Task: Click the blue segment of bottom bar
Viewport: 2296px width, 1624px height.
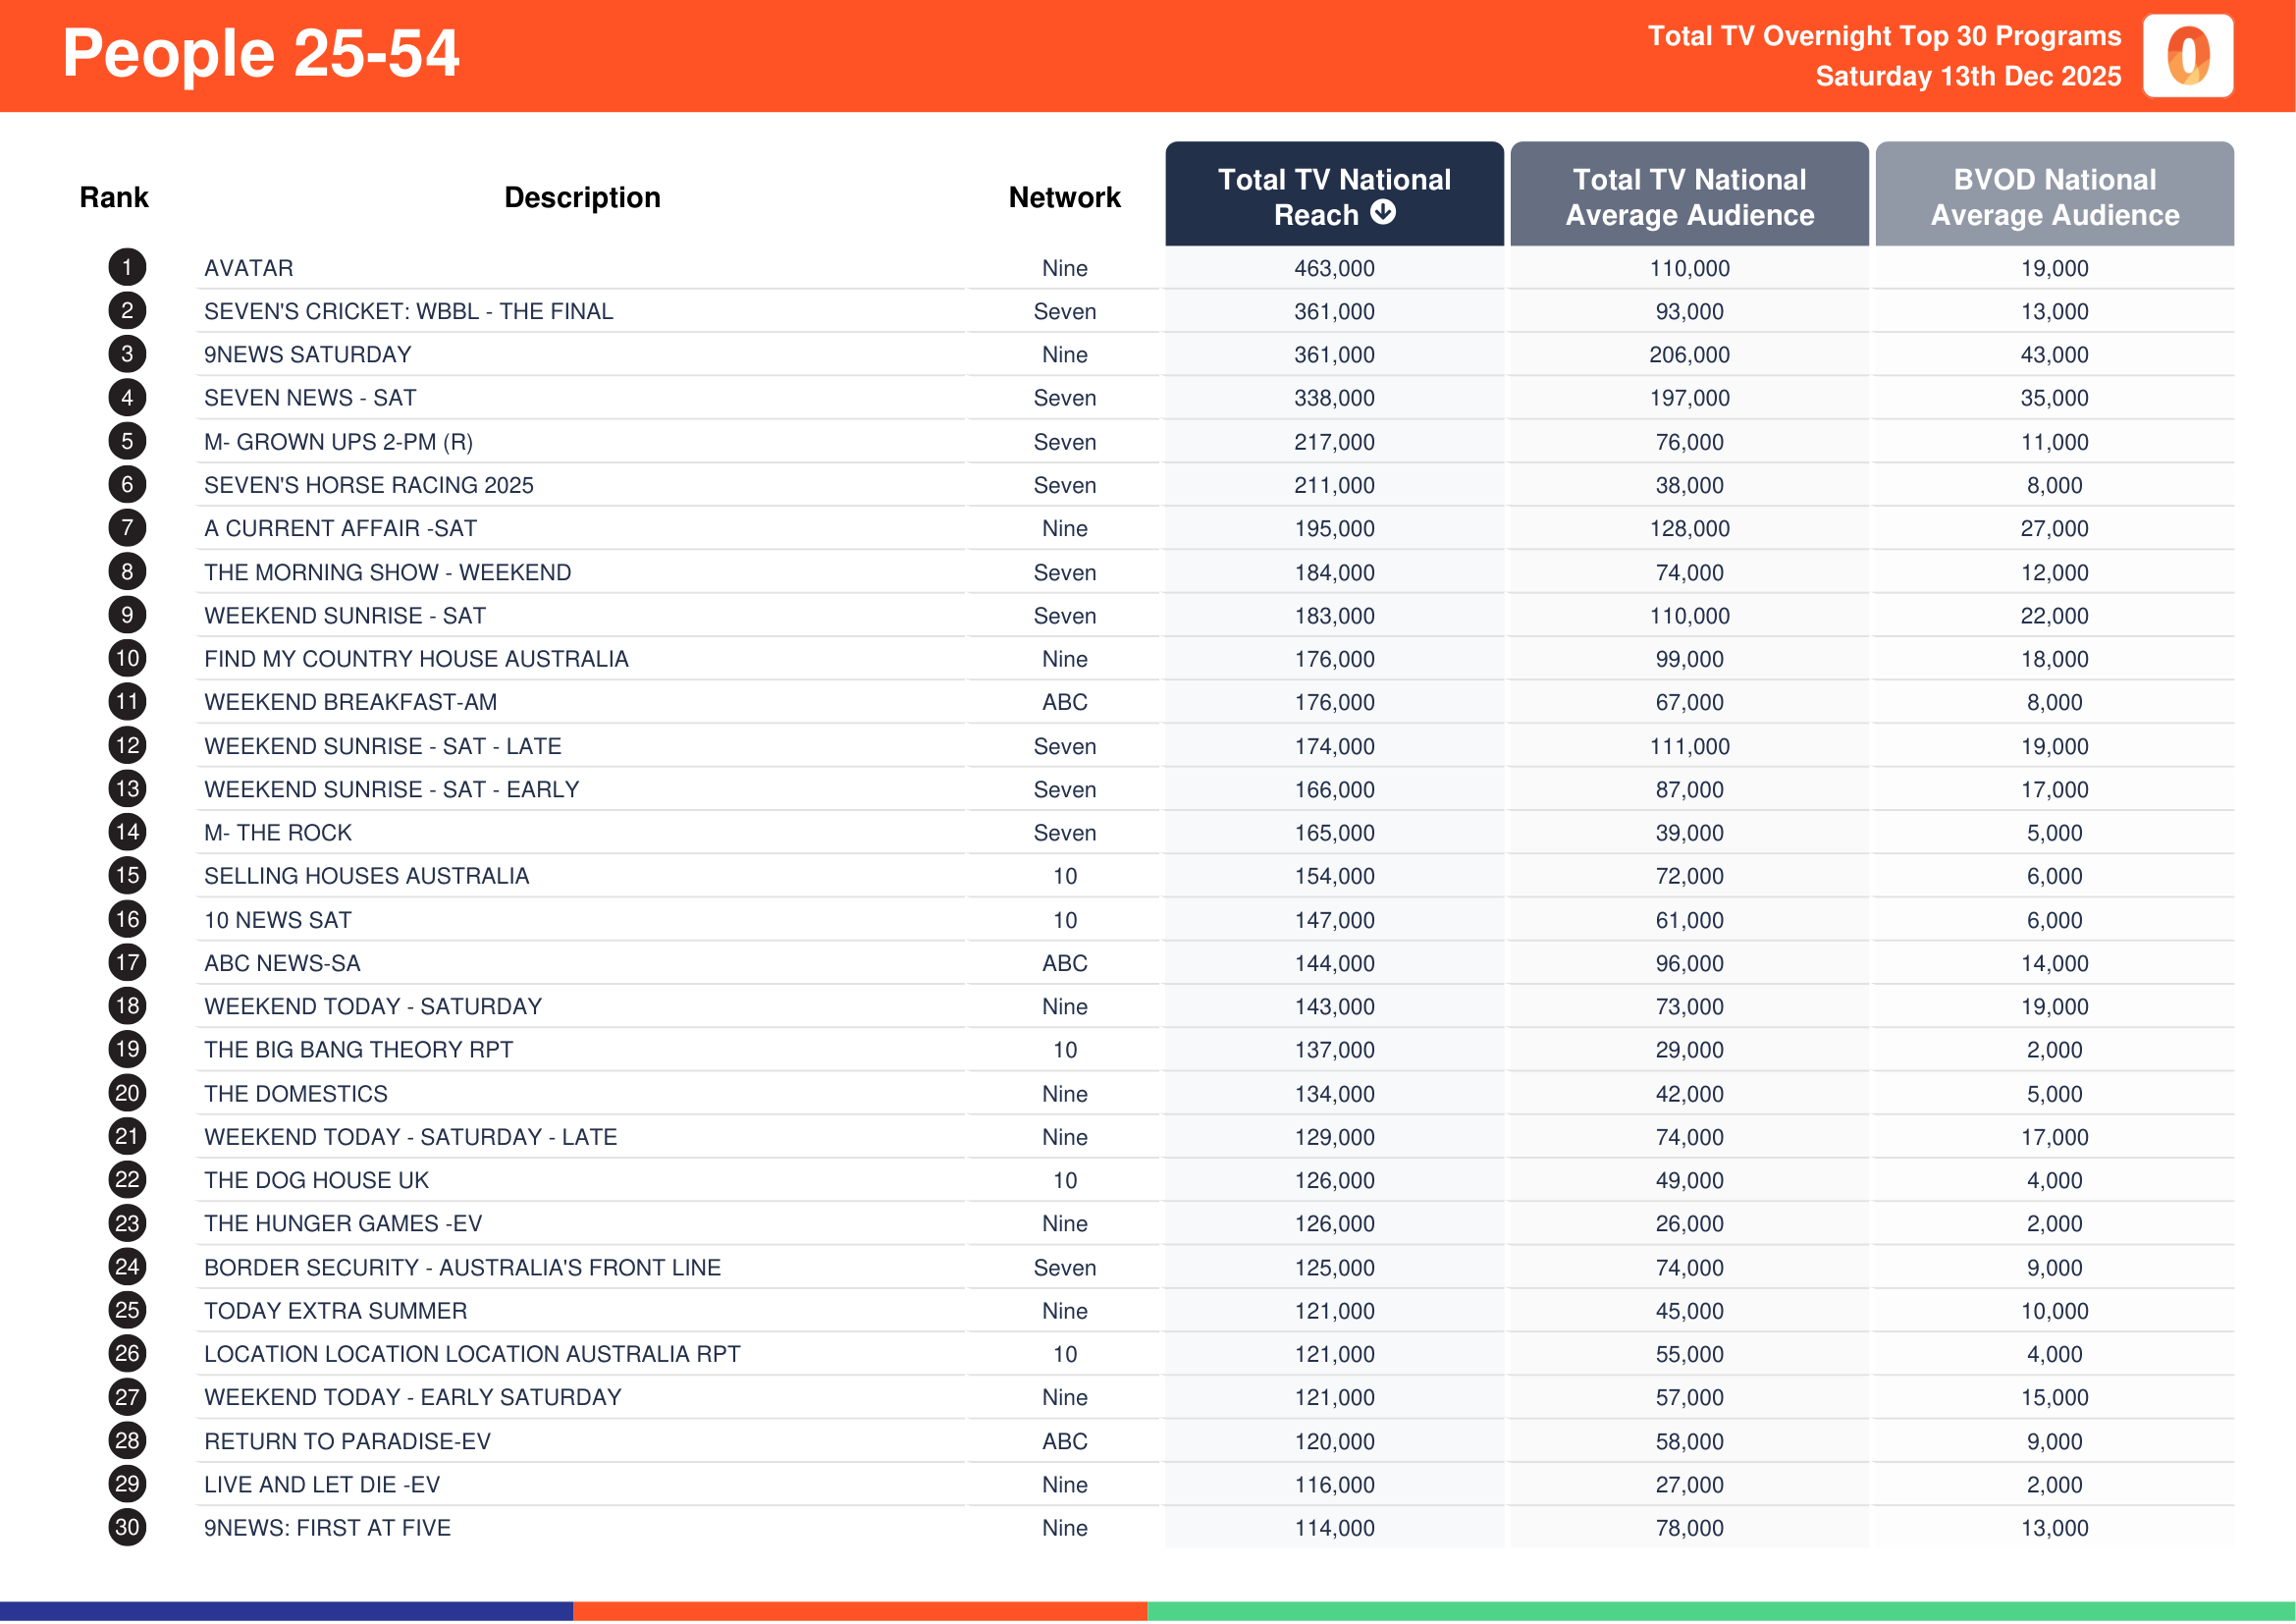Action: pyautogui.click(x=286, y=1611)
